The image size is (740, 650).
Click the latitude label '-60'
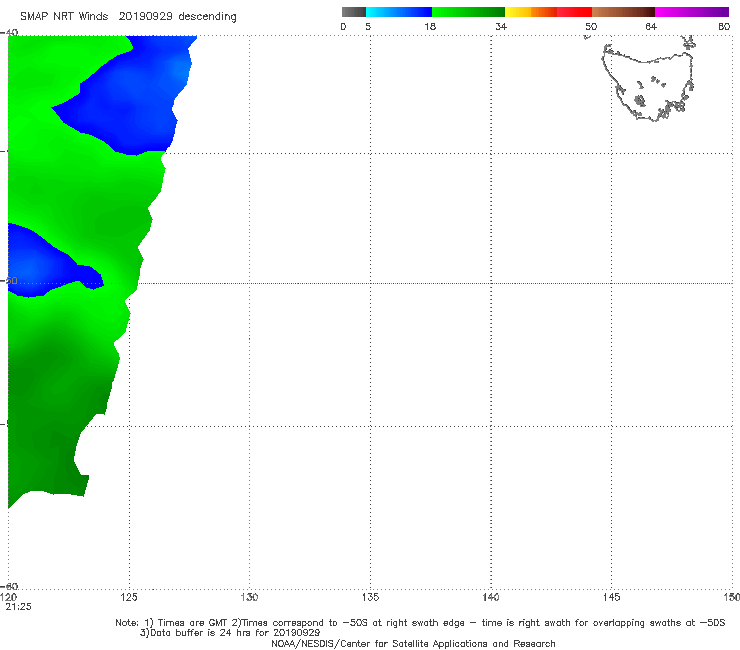pos(10,586)
